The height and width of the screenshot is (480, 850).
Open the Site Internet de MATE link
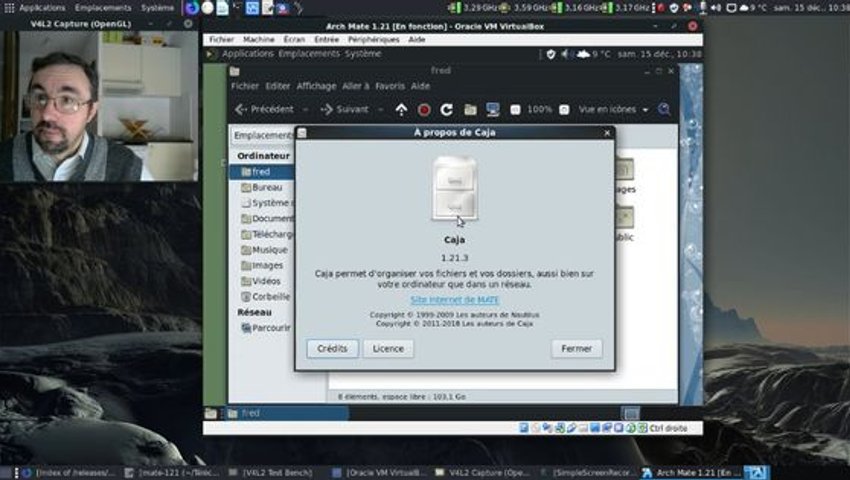click(454, 300)
